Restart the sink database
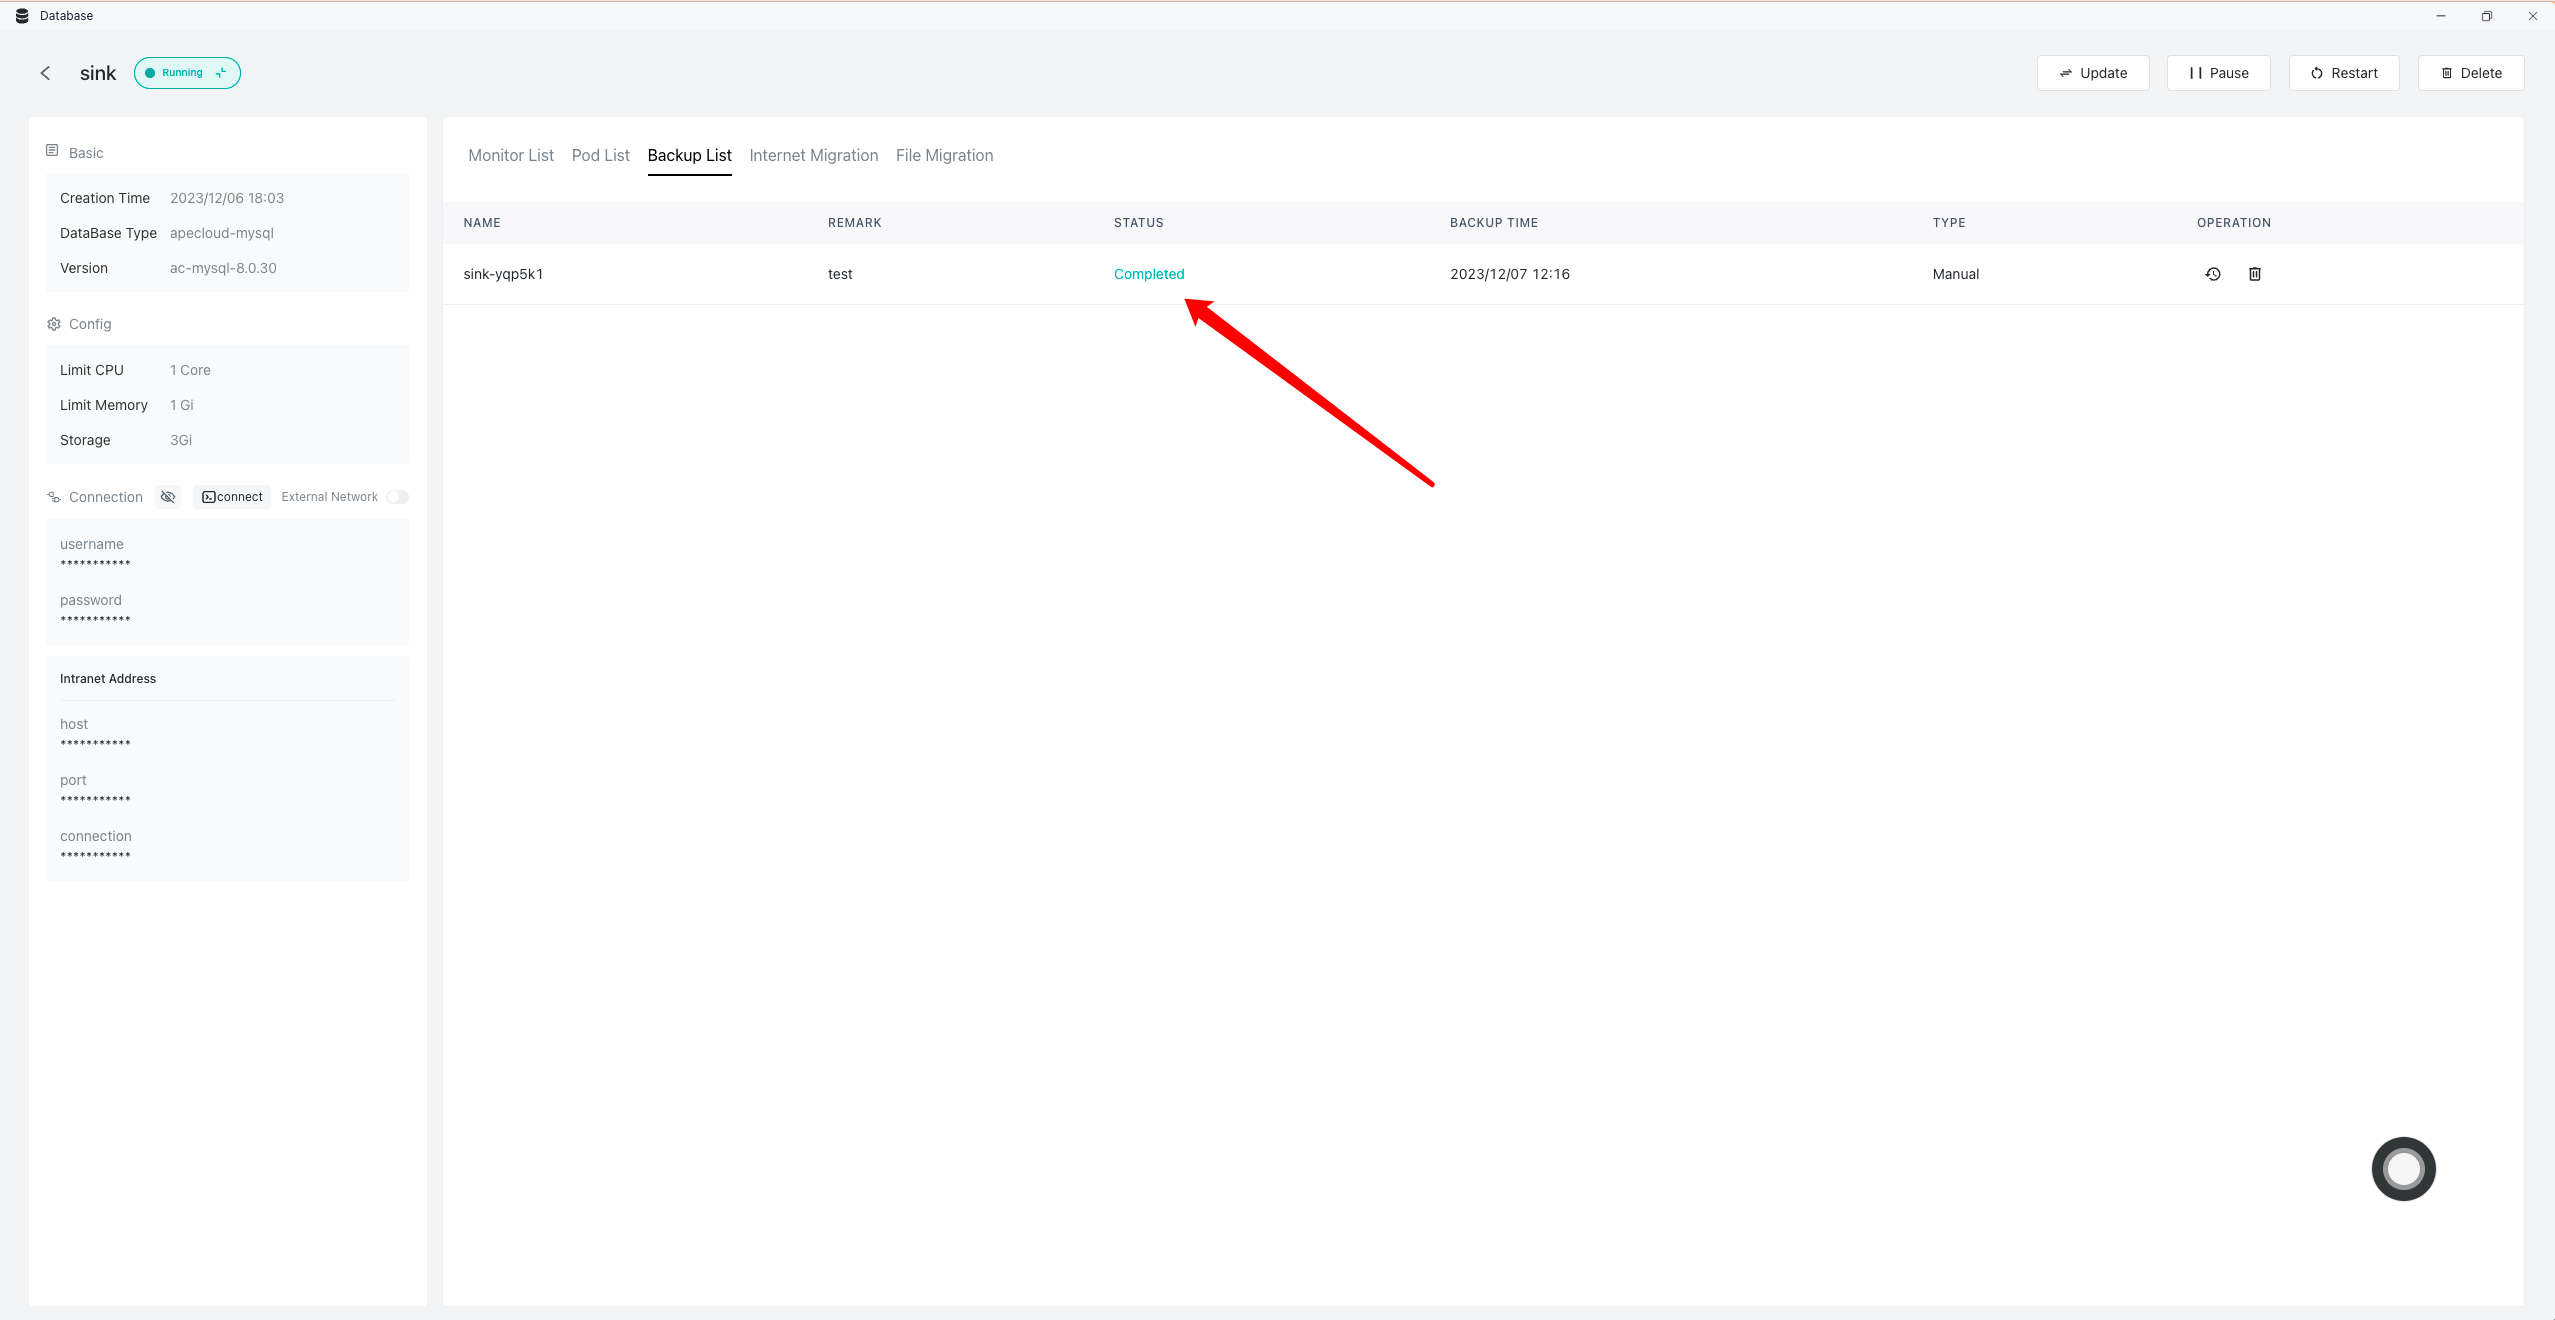This screenshot has width=2555, height=1320. pyautogui.click(x=2344, y=73)
